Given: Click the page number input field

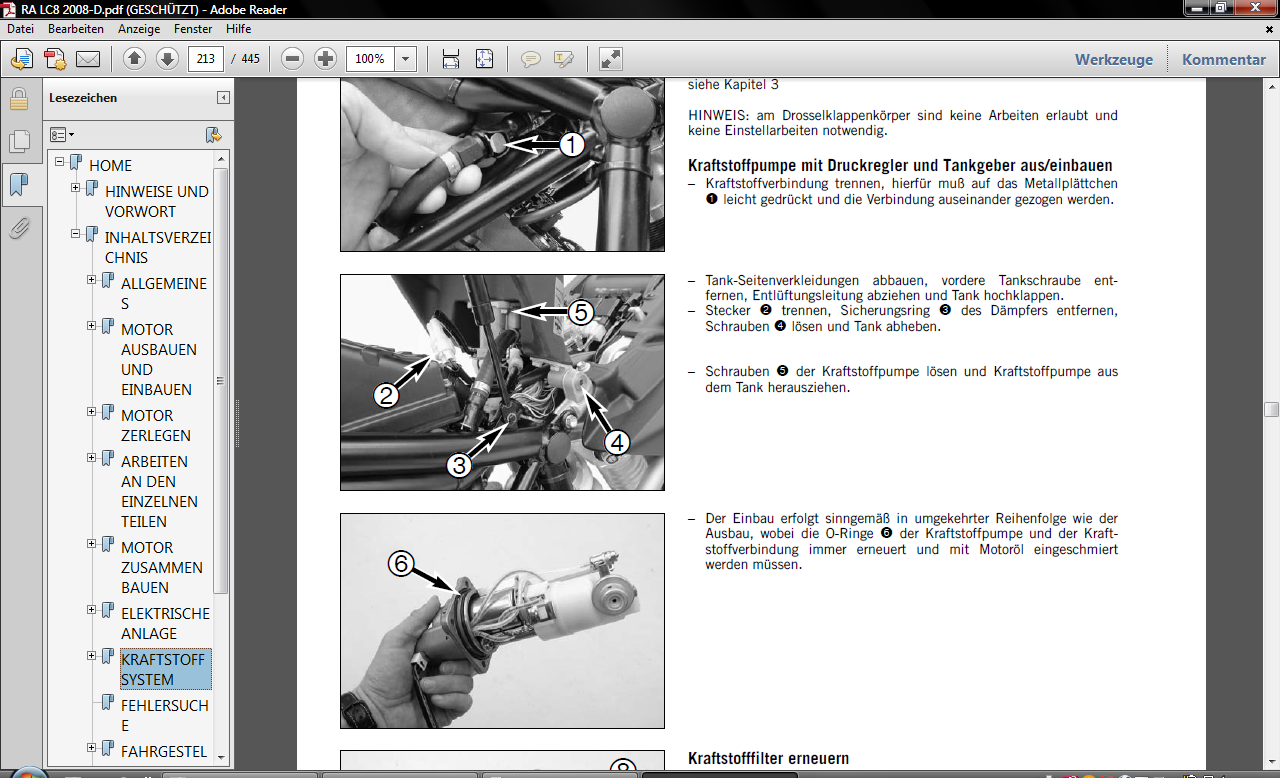Looking at the screenshot, I should click(205, 59).
